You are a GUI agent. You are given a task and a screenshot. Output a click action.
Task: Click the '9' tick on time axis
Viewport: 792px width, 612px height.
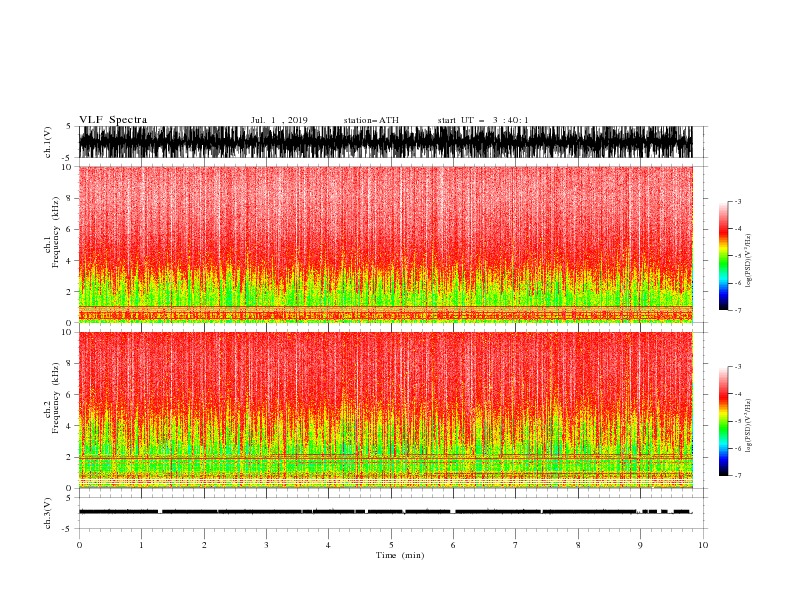pos(640,545)
